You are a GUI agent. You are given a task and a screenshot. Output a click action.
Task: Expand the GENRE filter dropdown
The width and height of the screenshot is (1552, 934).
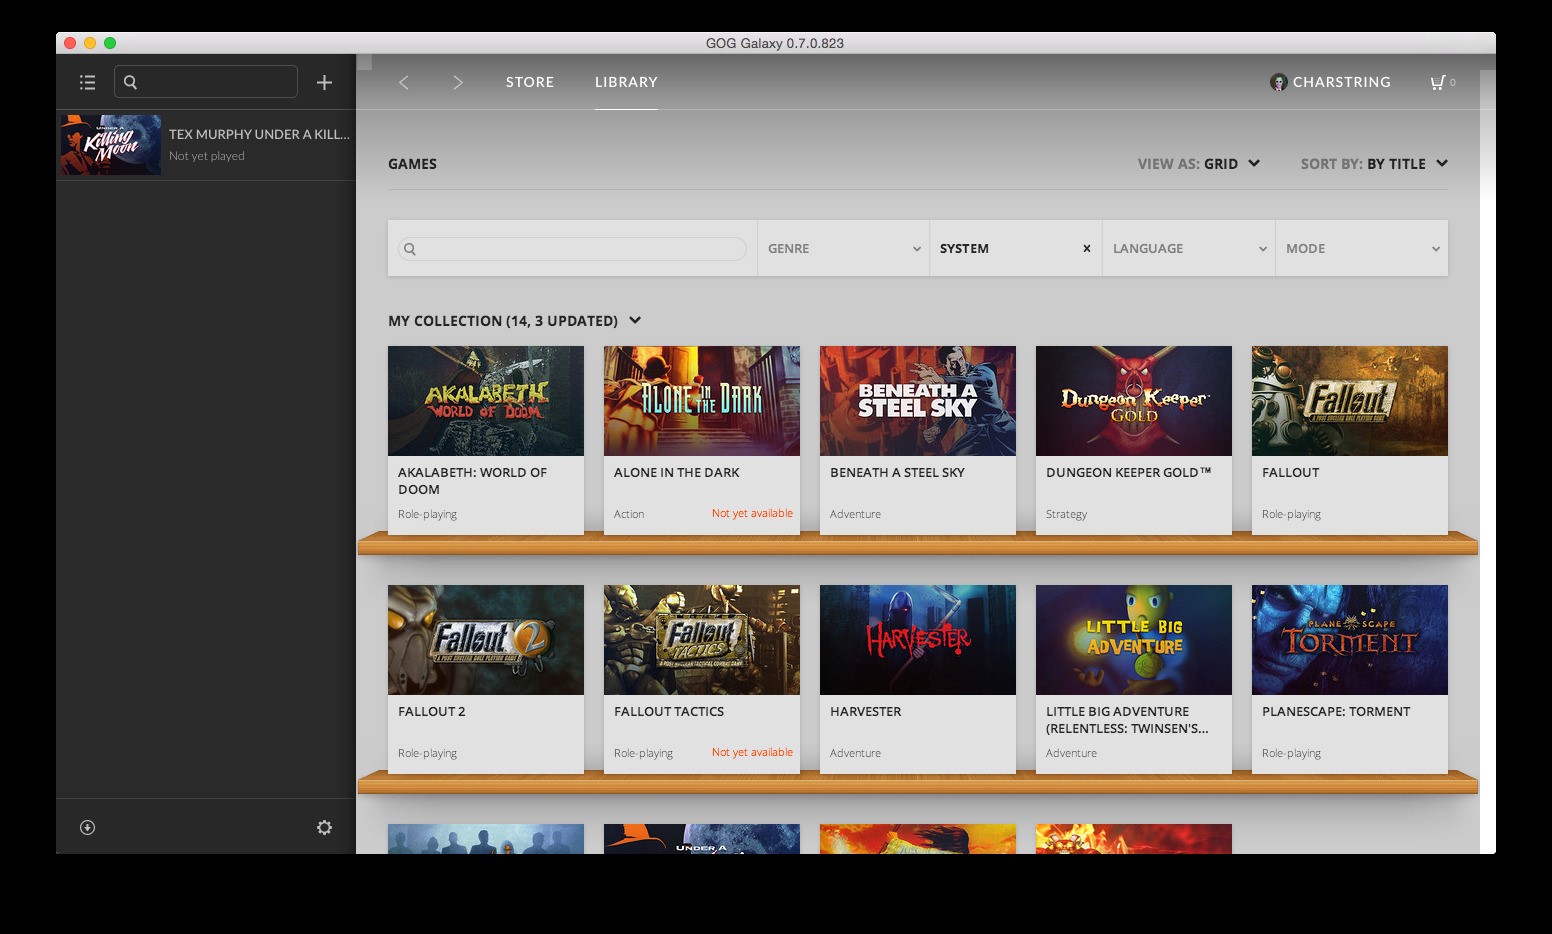click(x=844, y=248)
